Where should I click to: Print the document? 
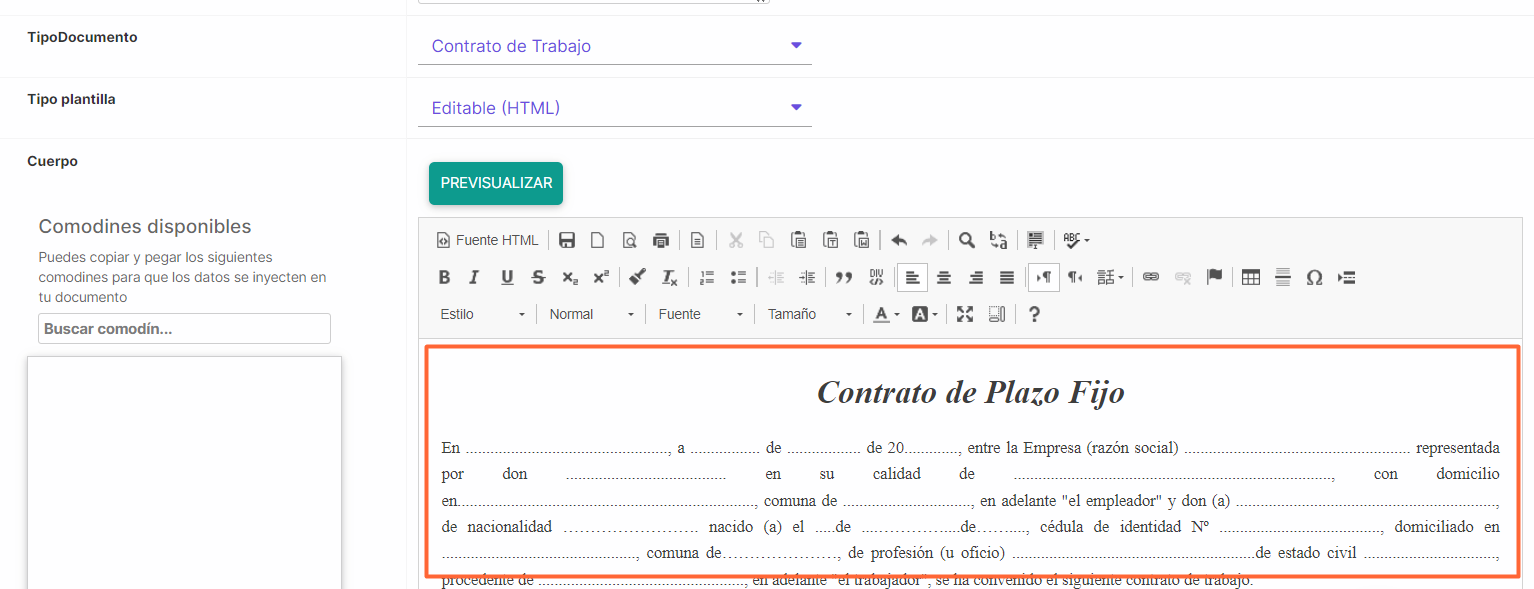pyautogui.click(x=660, y=240)
